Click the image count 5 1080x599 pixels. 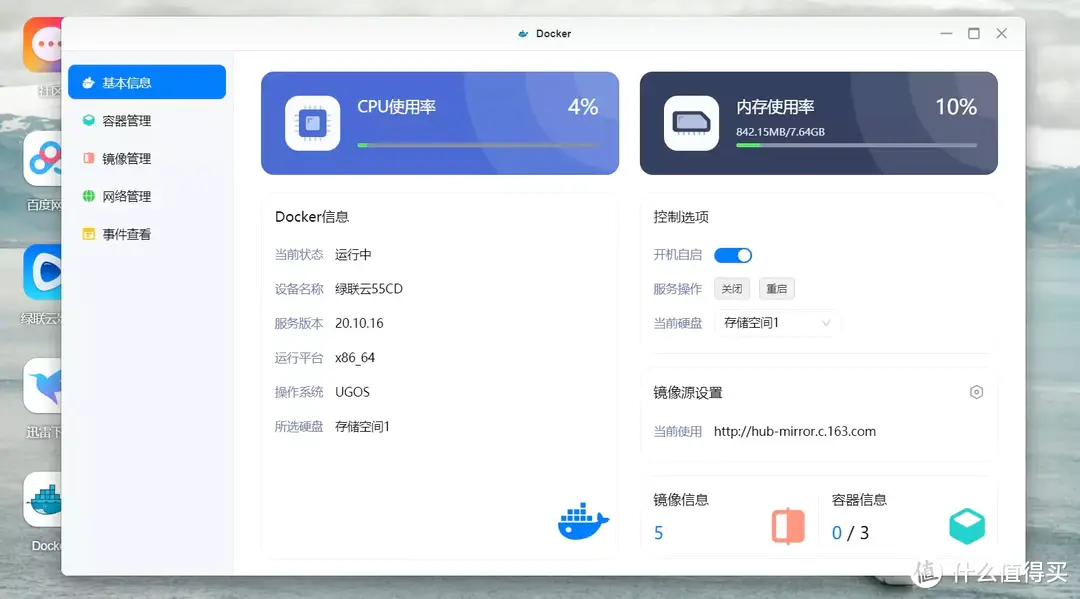pos(658,533)
